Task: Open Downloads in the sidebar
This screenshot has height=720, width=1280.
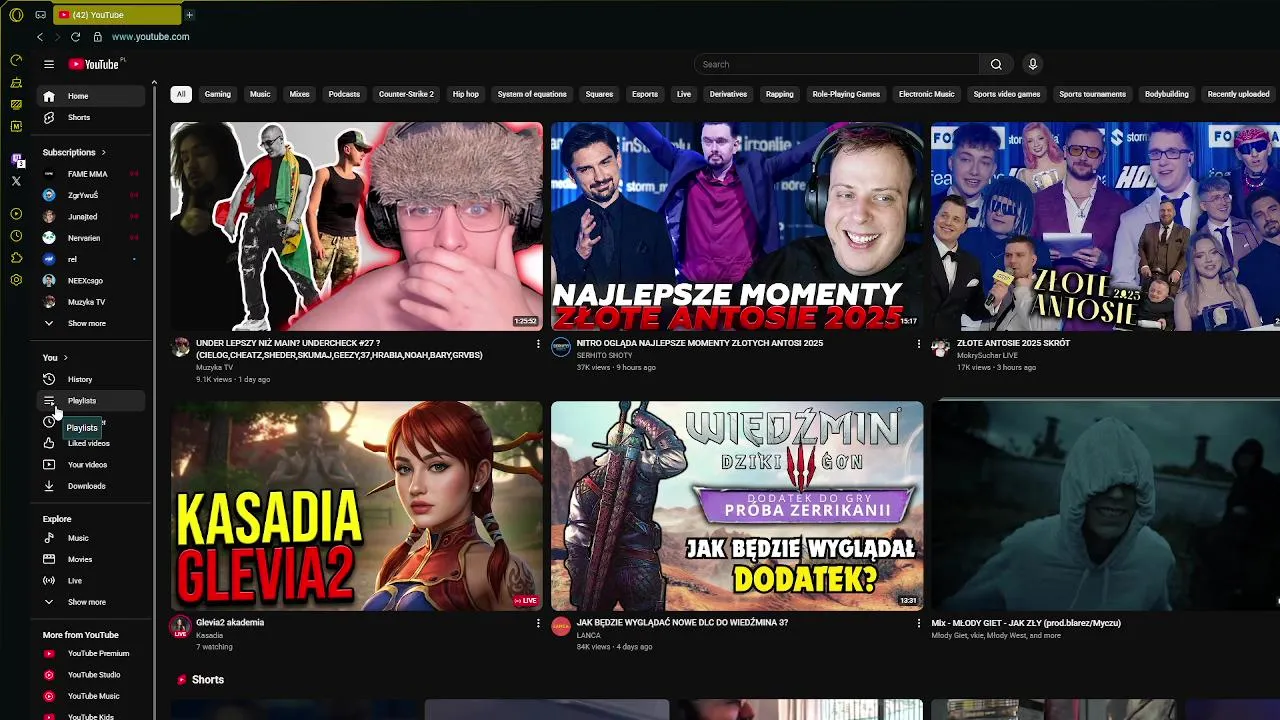Action: pyautogui.click(x=92, y=486)
